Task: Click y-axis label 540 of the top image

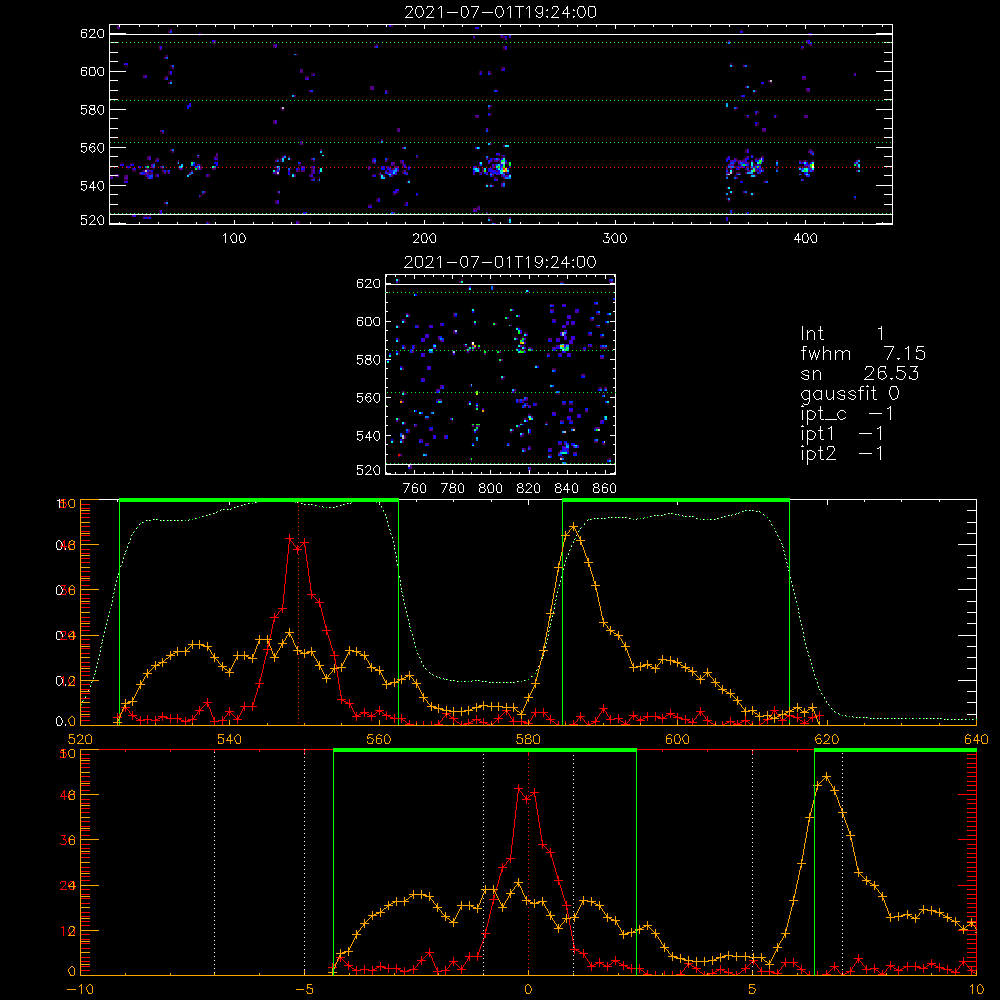Action: click(x=92, y=186)
